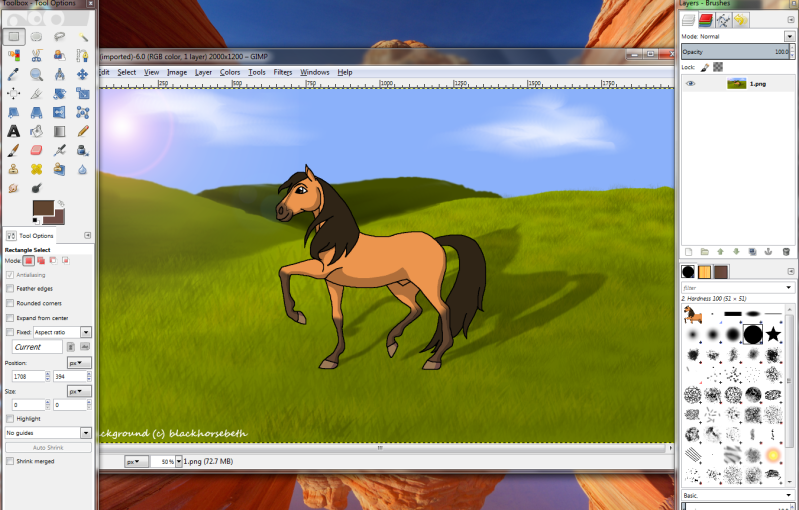
Task: Toggle the Feather edges checkbox
Action: click(x=10, y=288)
